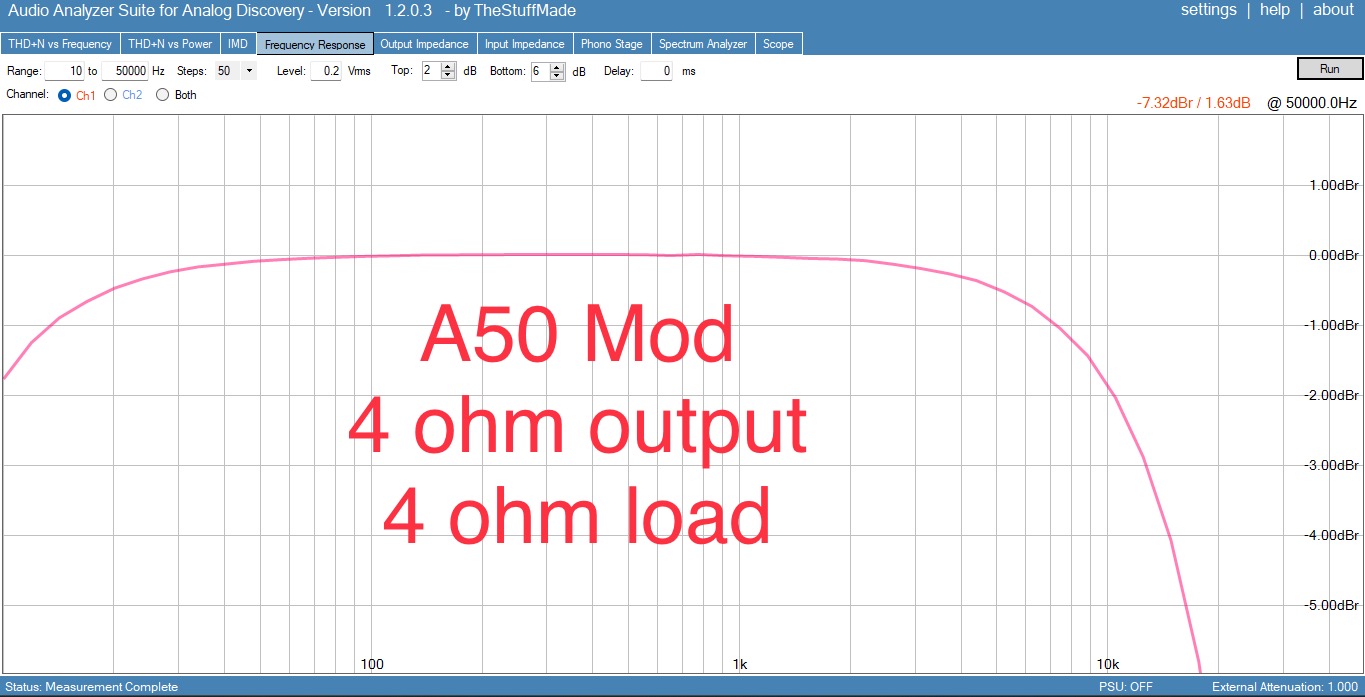The image size is (1365, 697).
Task: Select the Ch2 channel radio button
Action: (x=110, y=95)
